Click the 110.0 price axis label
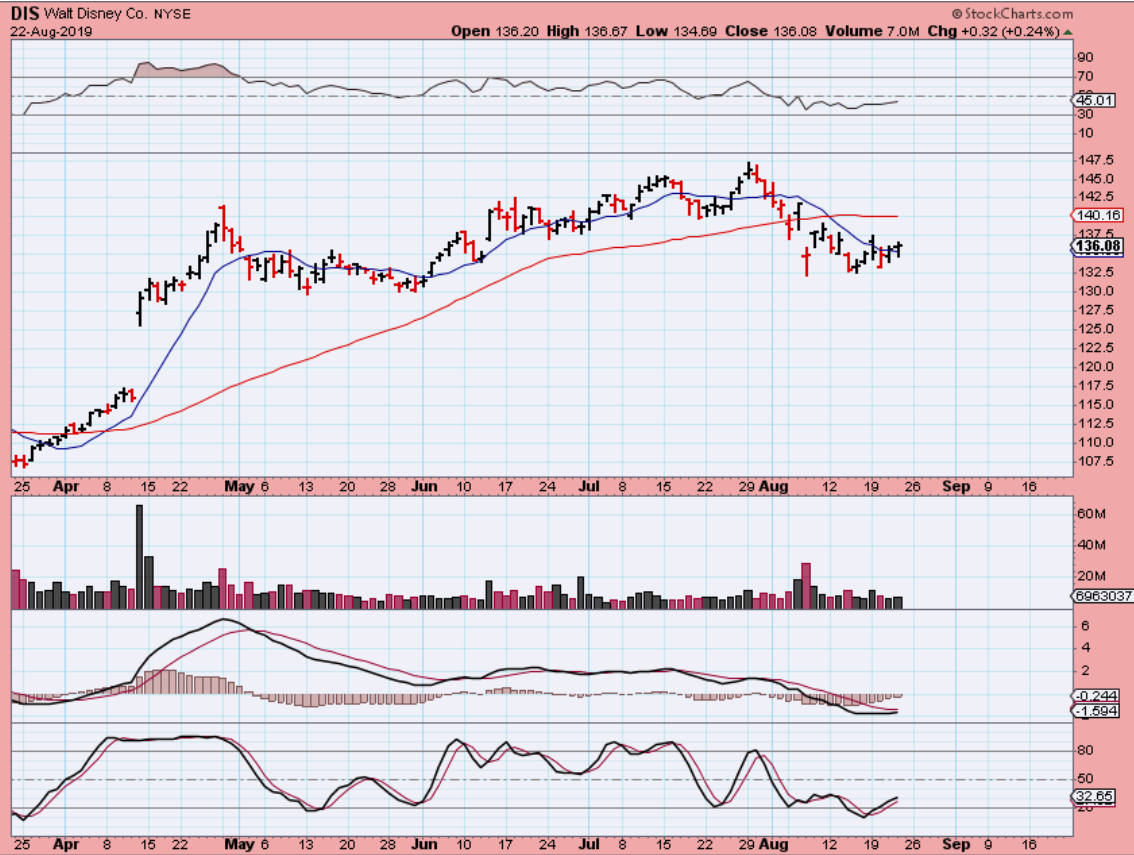 pos(1095,442)
